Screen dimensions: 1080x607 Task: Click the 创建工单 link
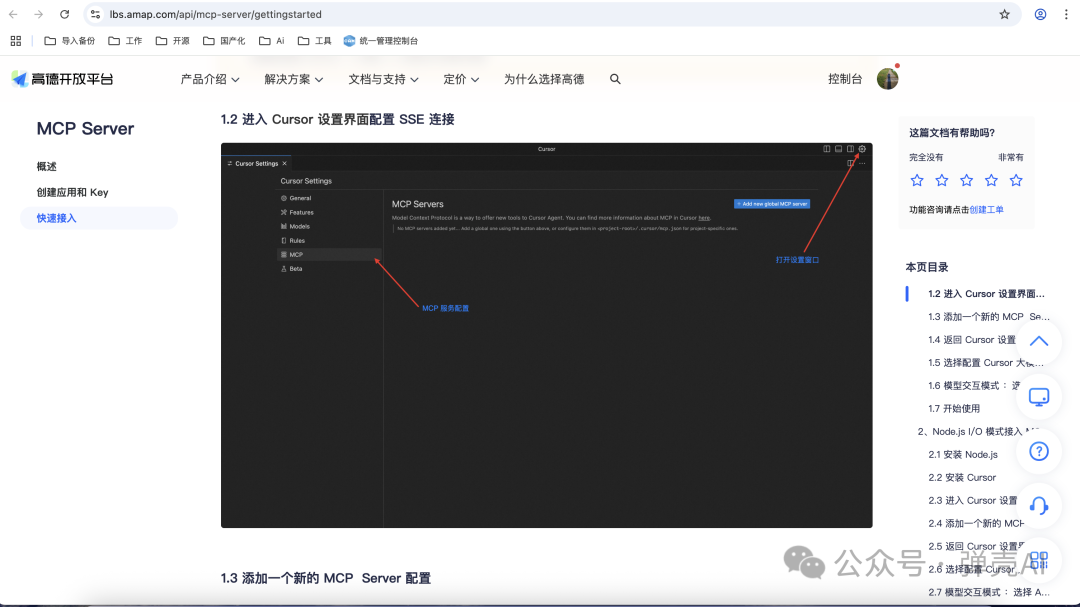pyautogui.click(x=986, y=210)
